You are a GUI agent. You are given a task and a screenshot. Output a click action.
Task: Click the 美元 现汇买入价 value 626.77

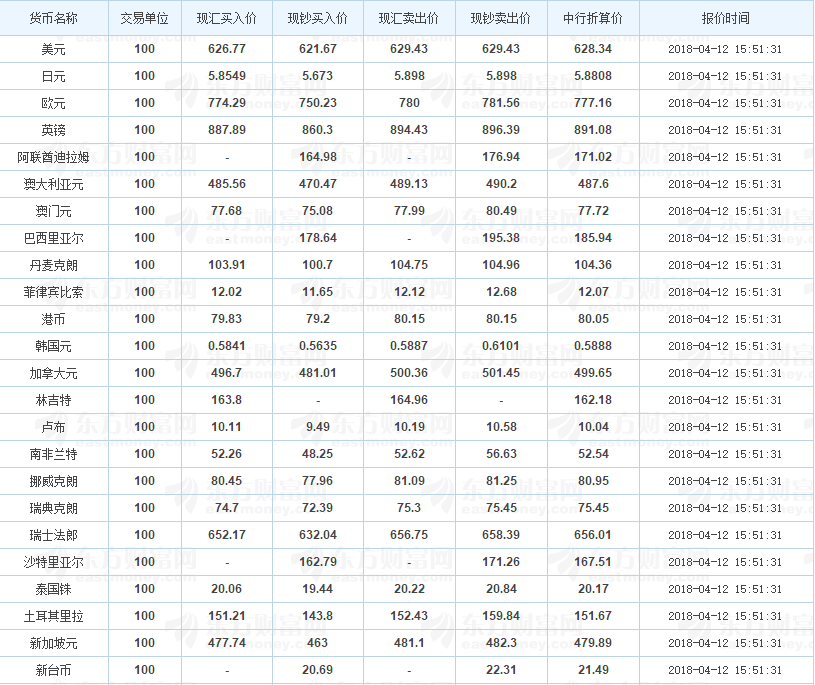pos(227,49)
